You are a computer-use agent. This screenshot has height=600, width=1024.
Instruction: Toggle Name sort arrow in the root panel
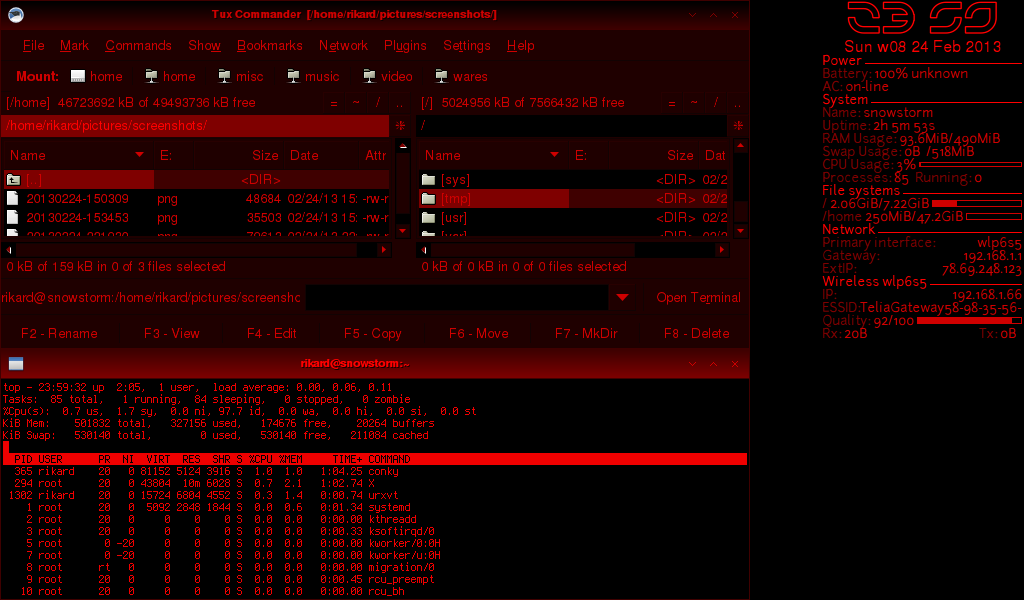click(554, 155)
